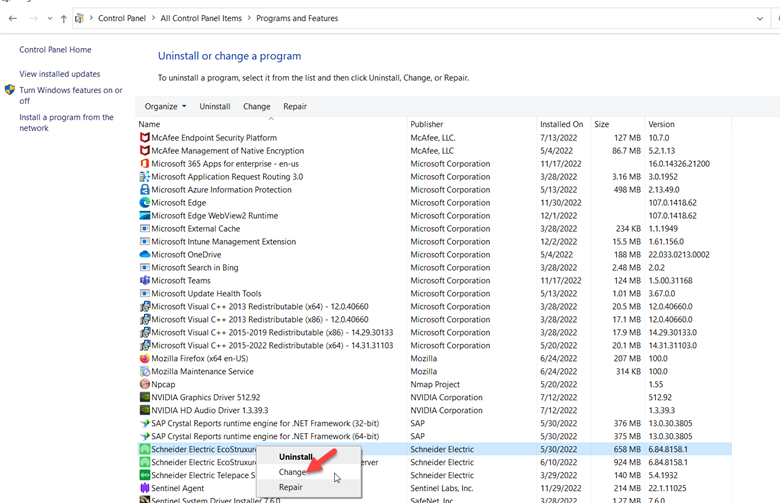
Task: Select Visual C++ 2015-2019 x86 - 14.29.30133 row
Action: point(434,332)
